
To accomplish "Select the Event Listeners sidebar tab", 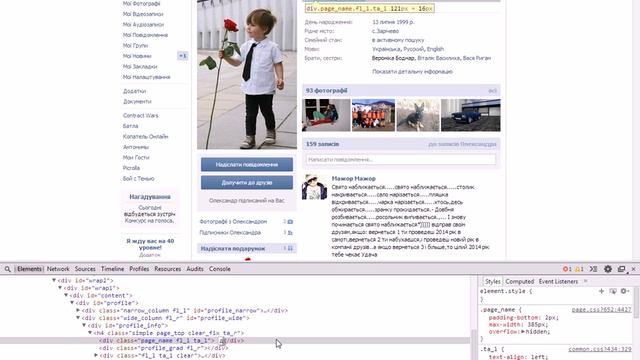I will (x=558, y=281).
